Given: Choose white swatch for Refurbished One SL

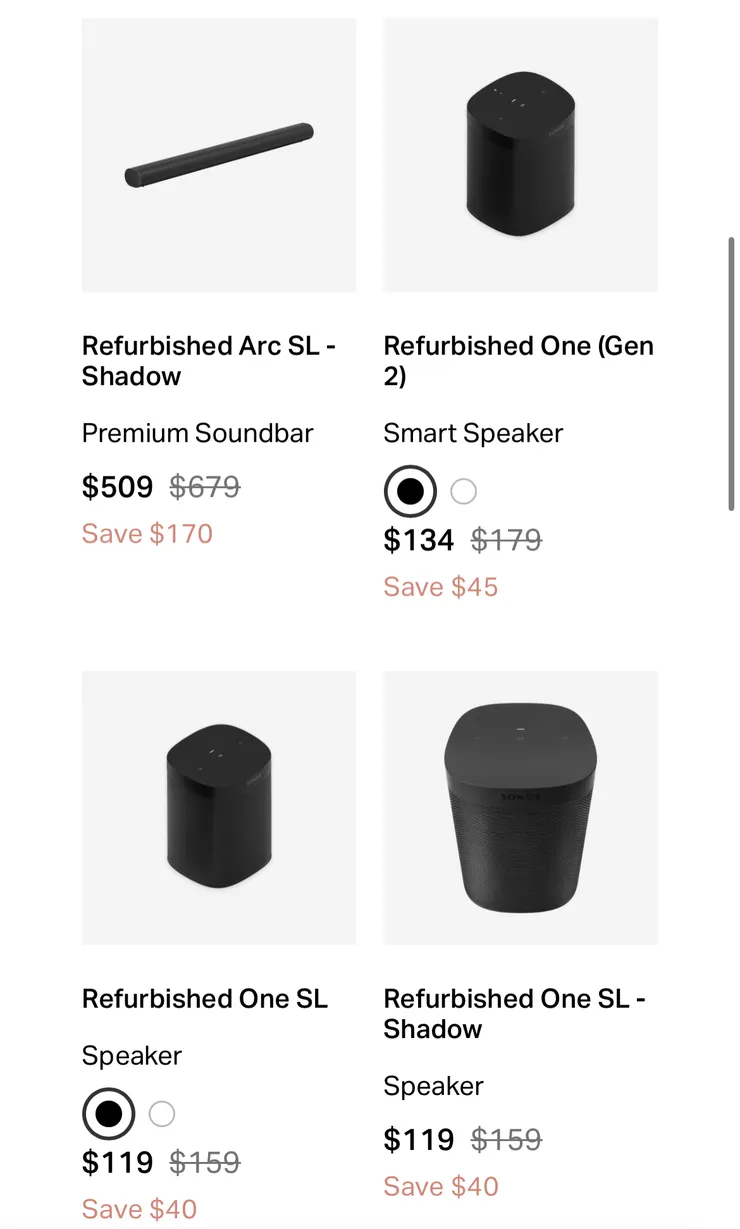Looking at the screenshot, I should pyautogui.click(x=162, y=1114).
